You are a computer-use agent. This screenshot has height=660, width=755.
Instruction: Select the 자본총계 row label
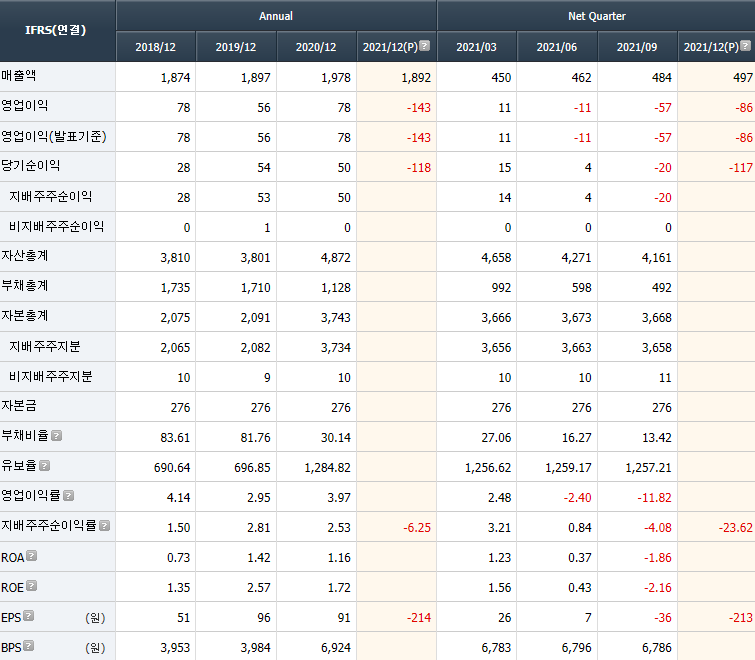(25, 315)
